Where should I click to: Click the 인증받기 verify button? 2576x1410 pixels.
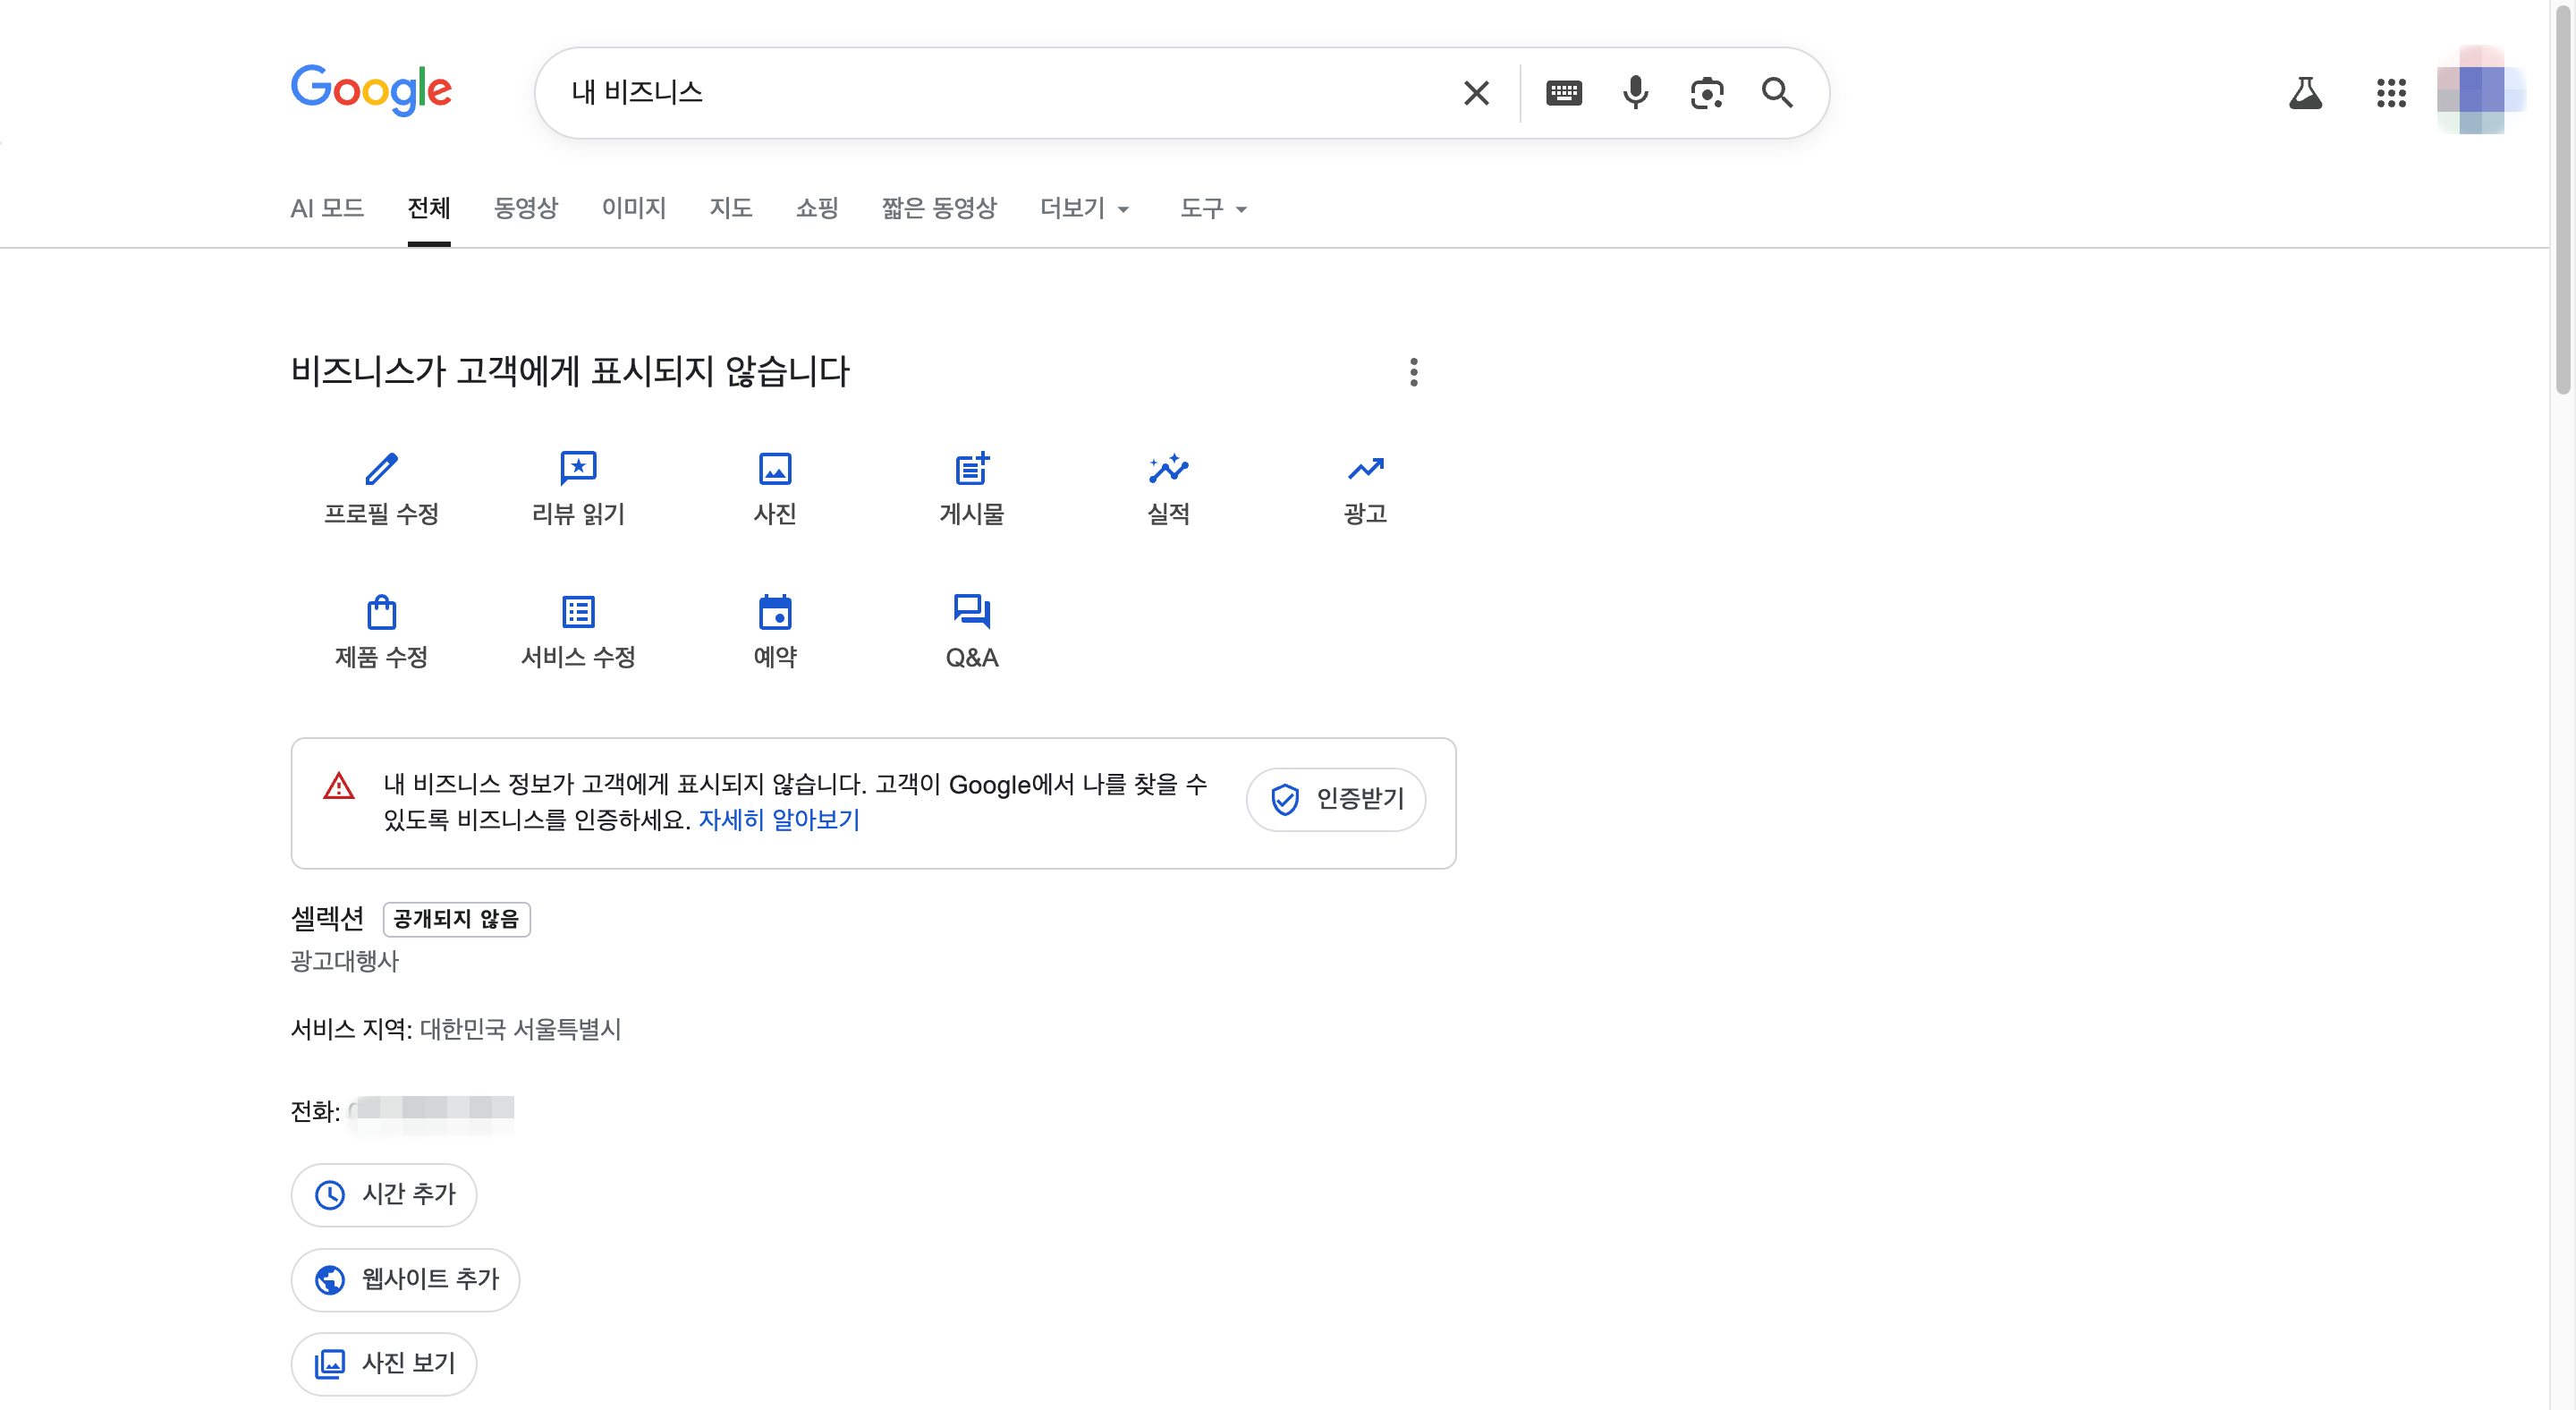[1335, 799]
